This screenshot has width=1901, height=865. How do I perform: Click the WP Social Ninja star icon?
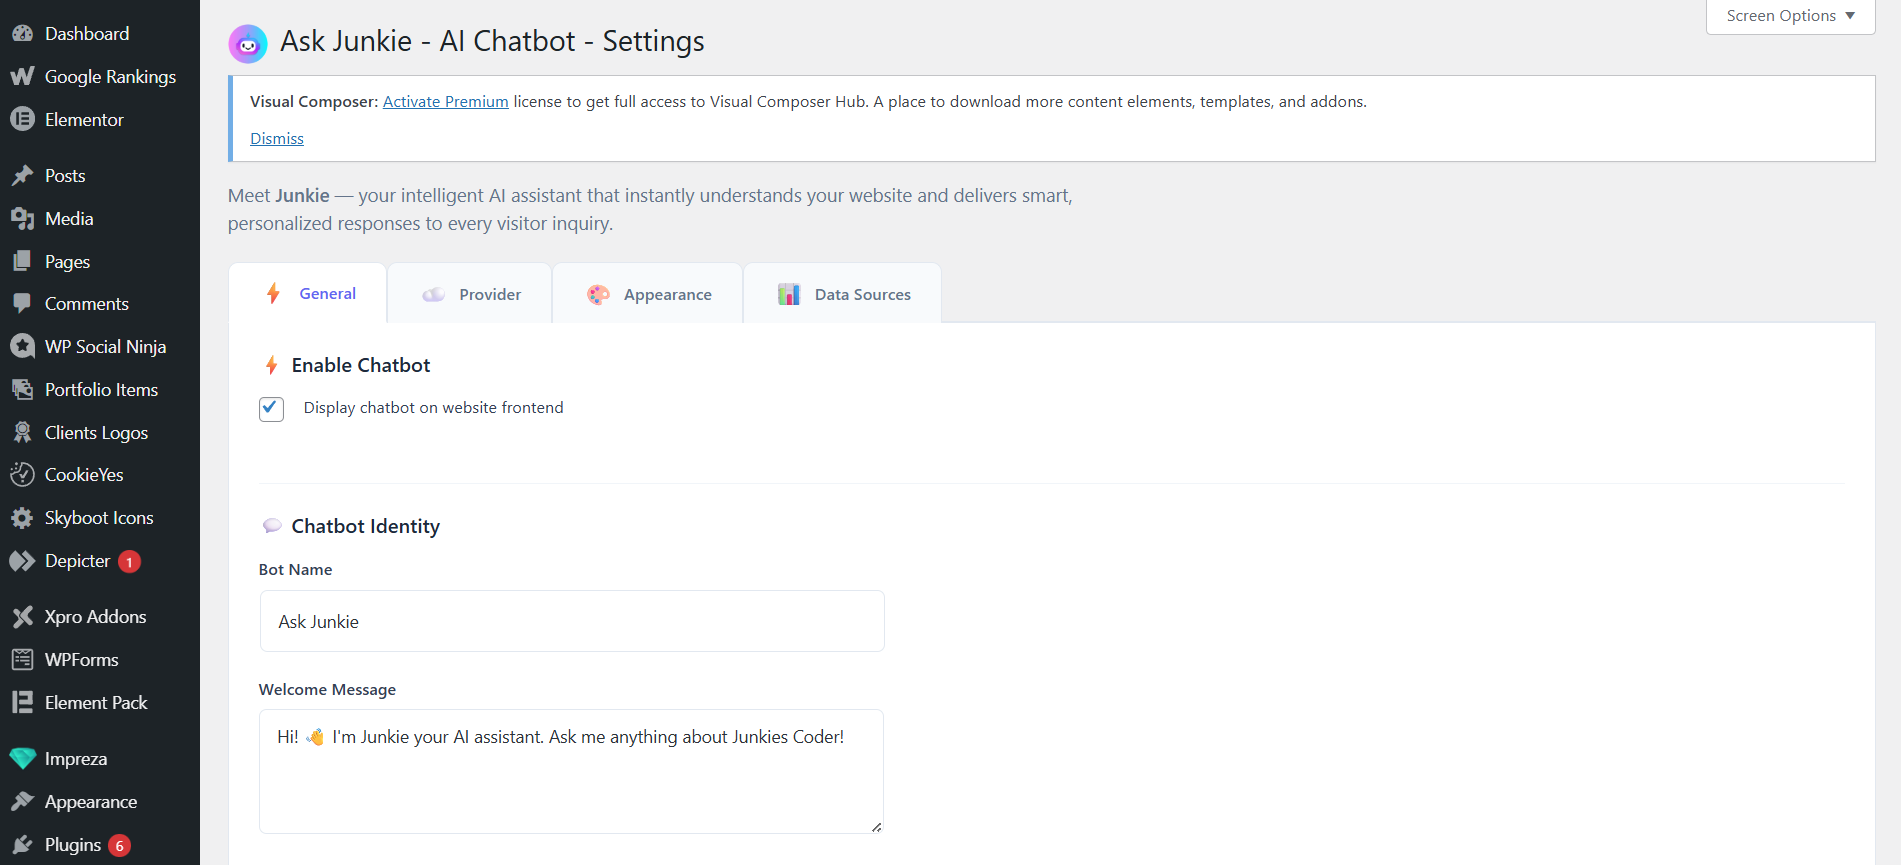click(22, 347)
